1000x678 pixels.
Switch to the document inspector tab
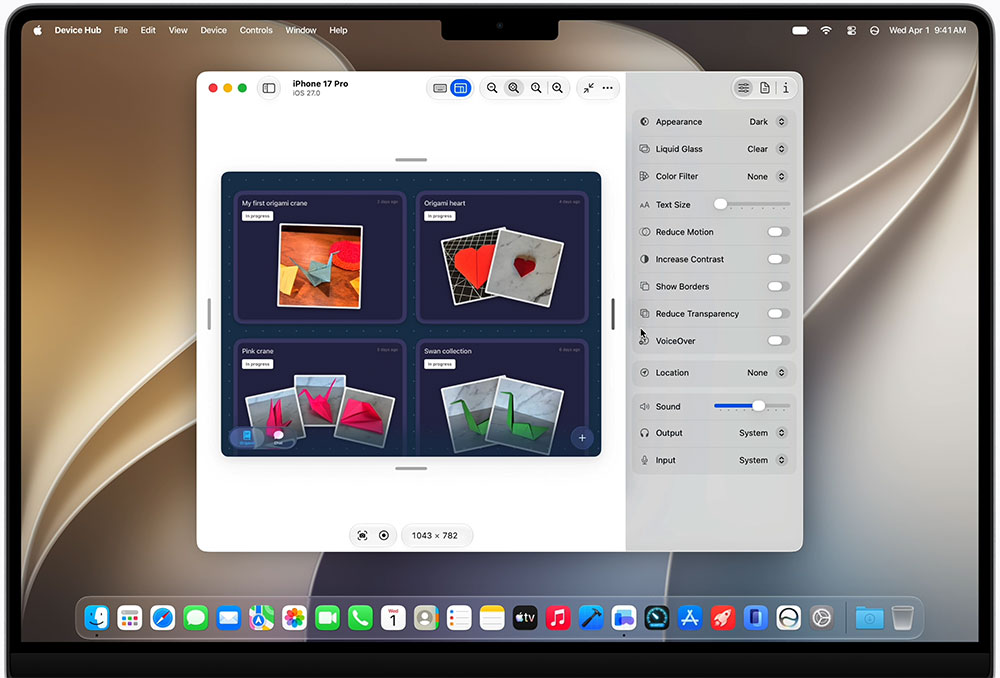click(x=765, y=88)
